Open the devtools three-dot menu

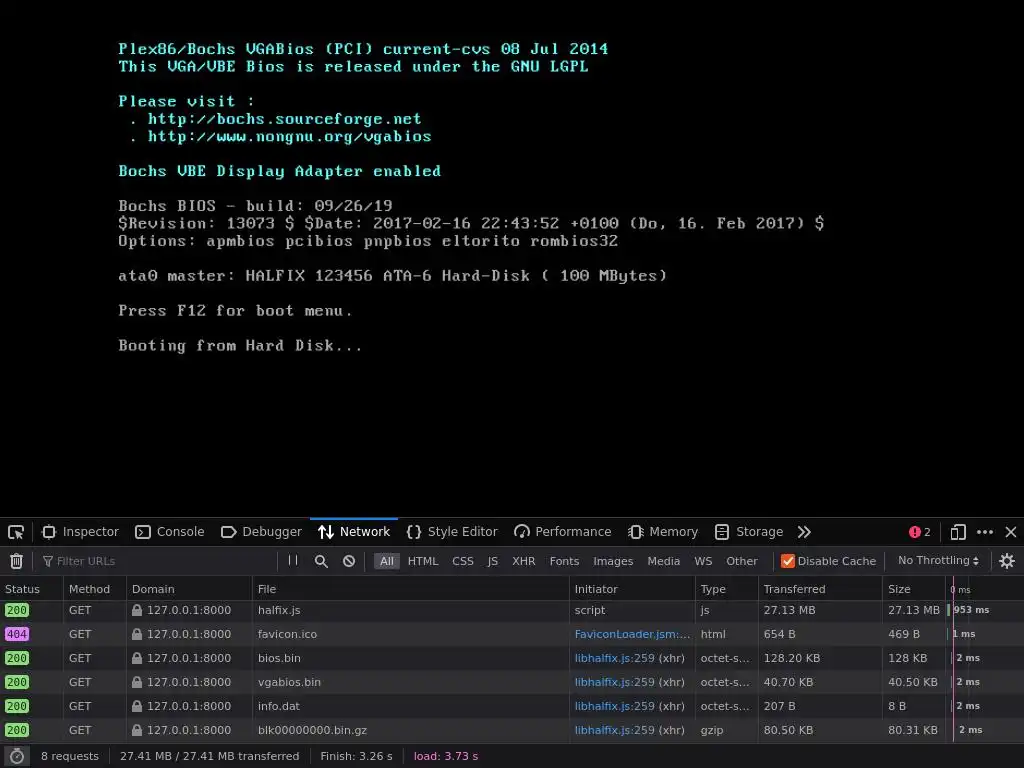[x=985, y=532]
